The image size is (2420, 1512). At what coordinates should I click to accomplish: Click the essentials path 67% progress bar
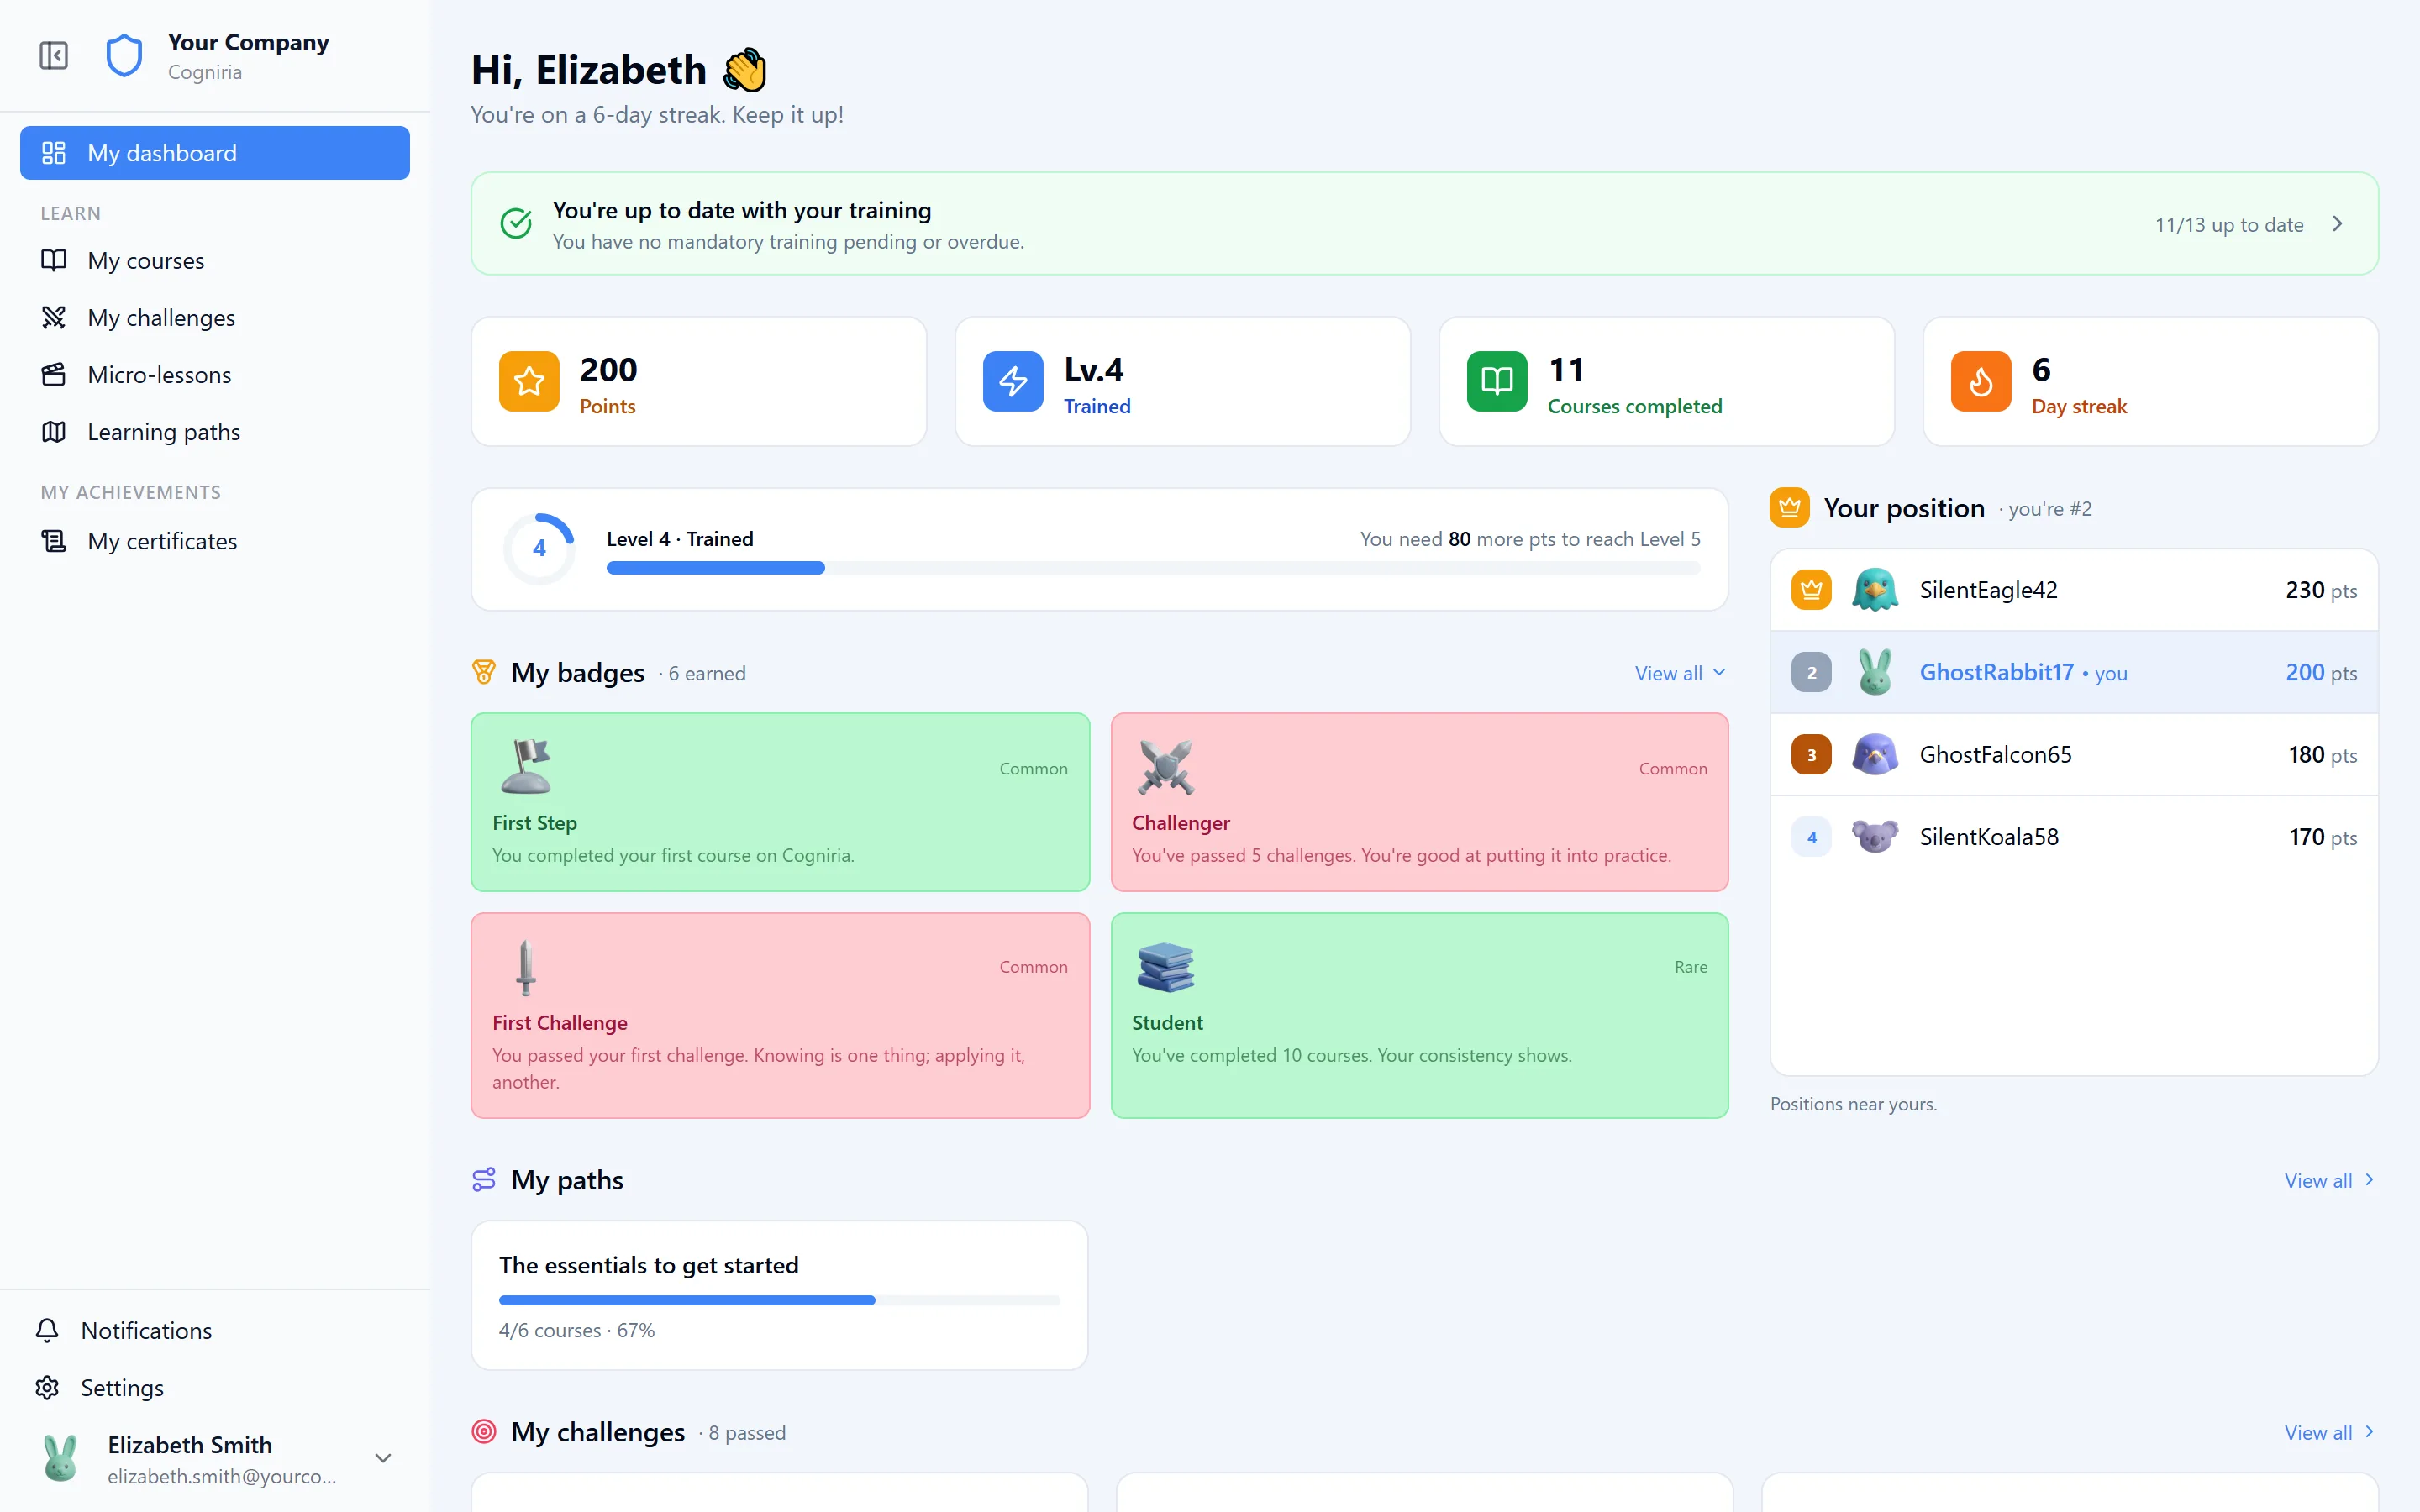pos(779,1300)
